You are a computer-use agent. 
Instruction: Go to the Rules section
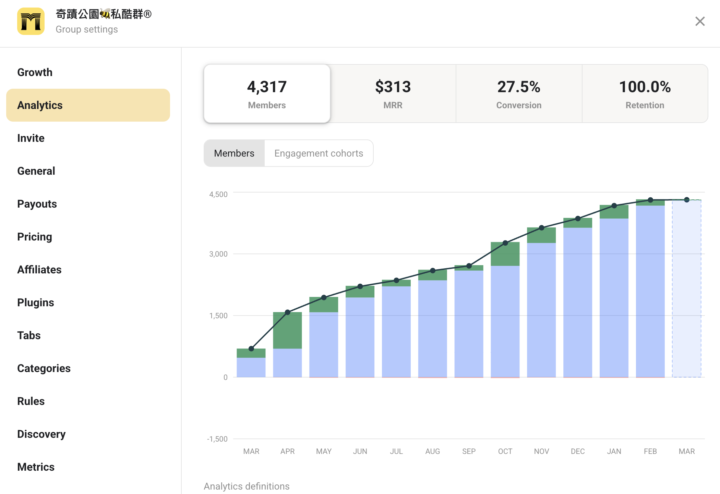pos(31,402)
